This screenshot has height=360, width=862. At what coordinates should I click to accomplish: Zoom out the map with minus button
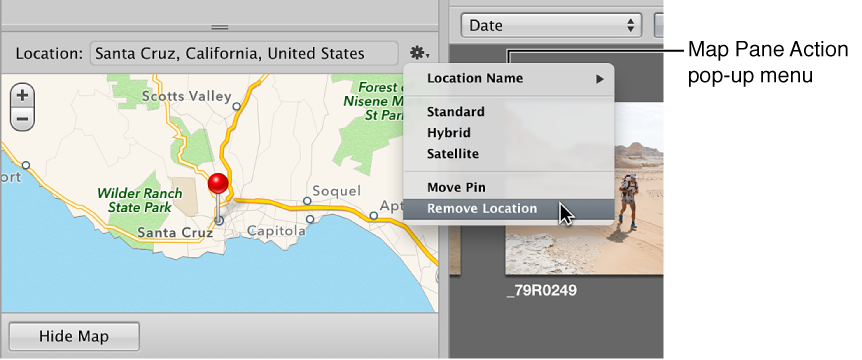tap(22, 119)
